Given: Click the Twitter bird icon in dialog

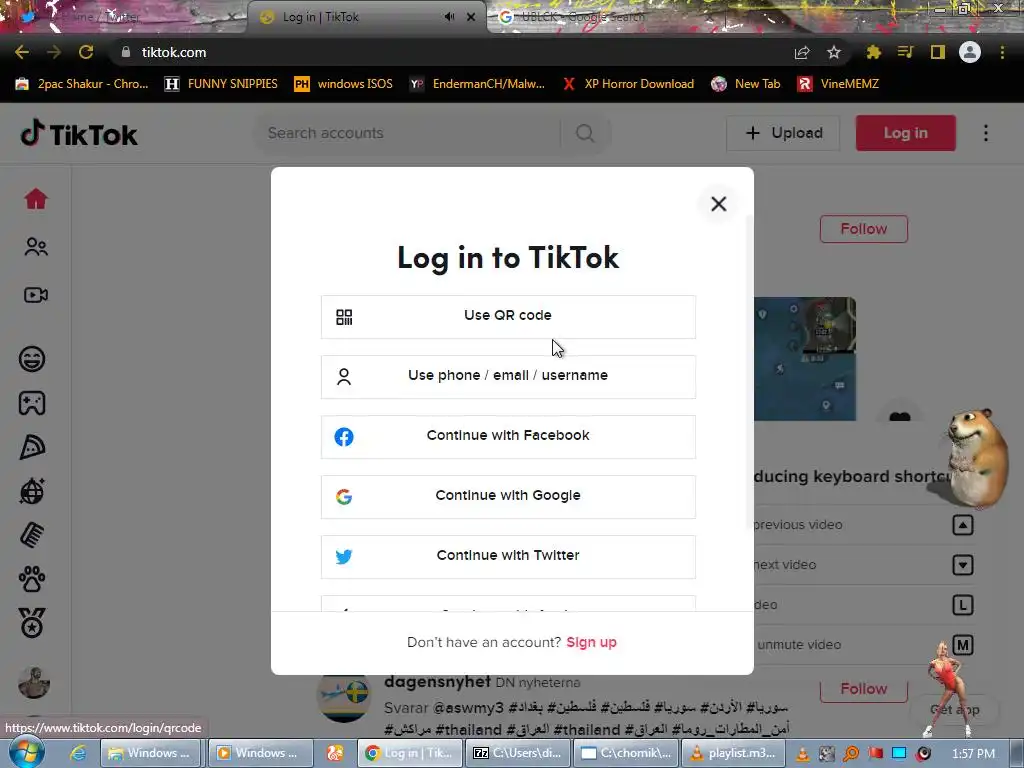Looking at the screenshot, I should pyautogui.click(x=344, y=556).
